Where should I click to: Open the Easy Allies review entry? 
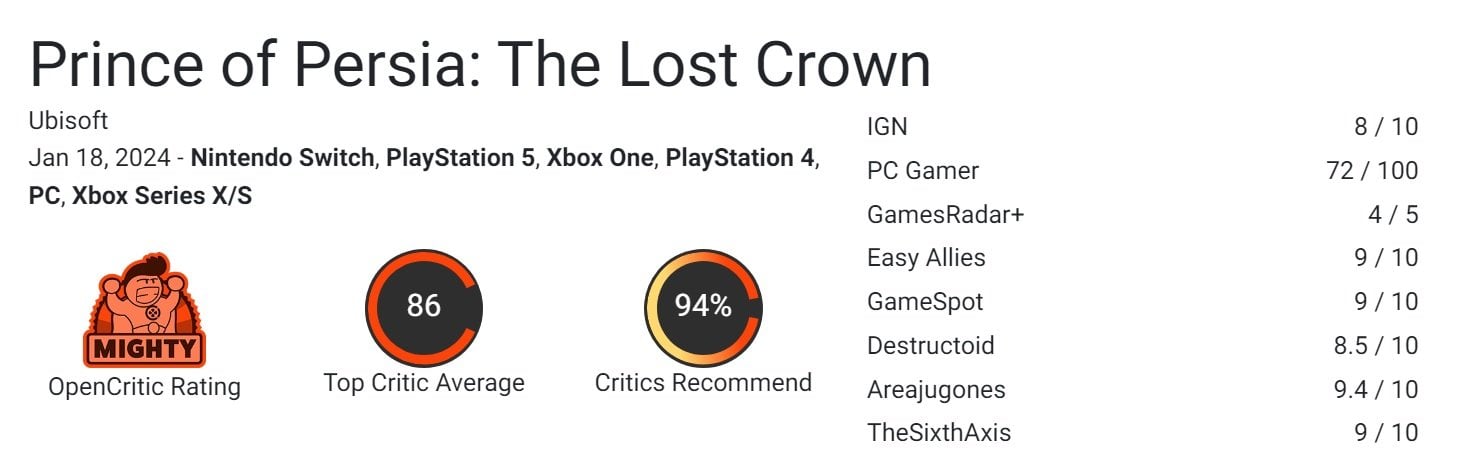(x=1142, y=258)
